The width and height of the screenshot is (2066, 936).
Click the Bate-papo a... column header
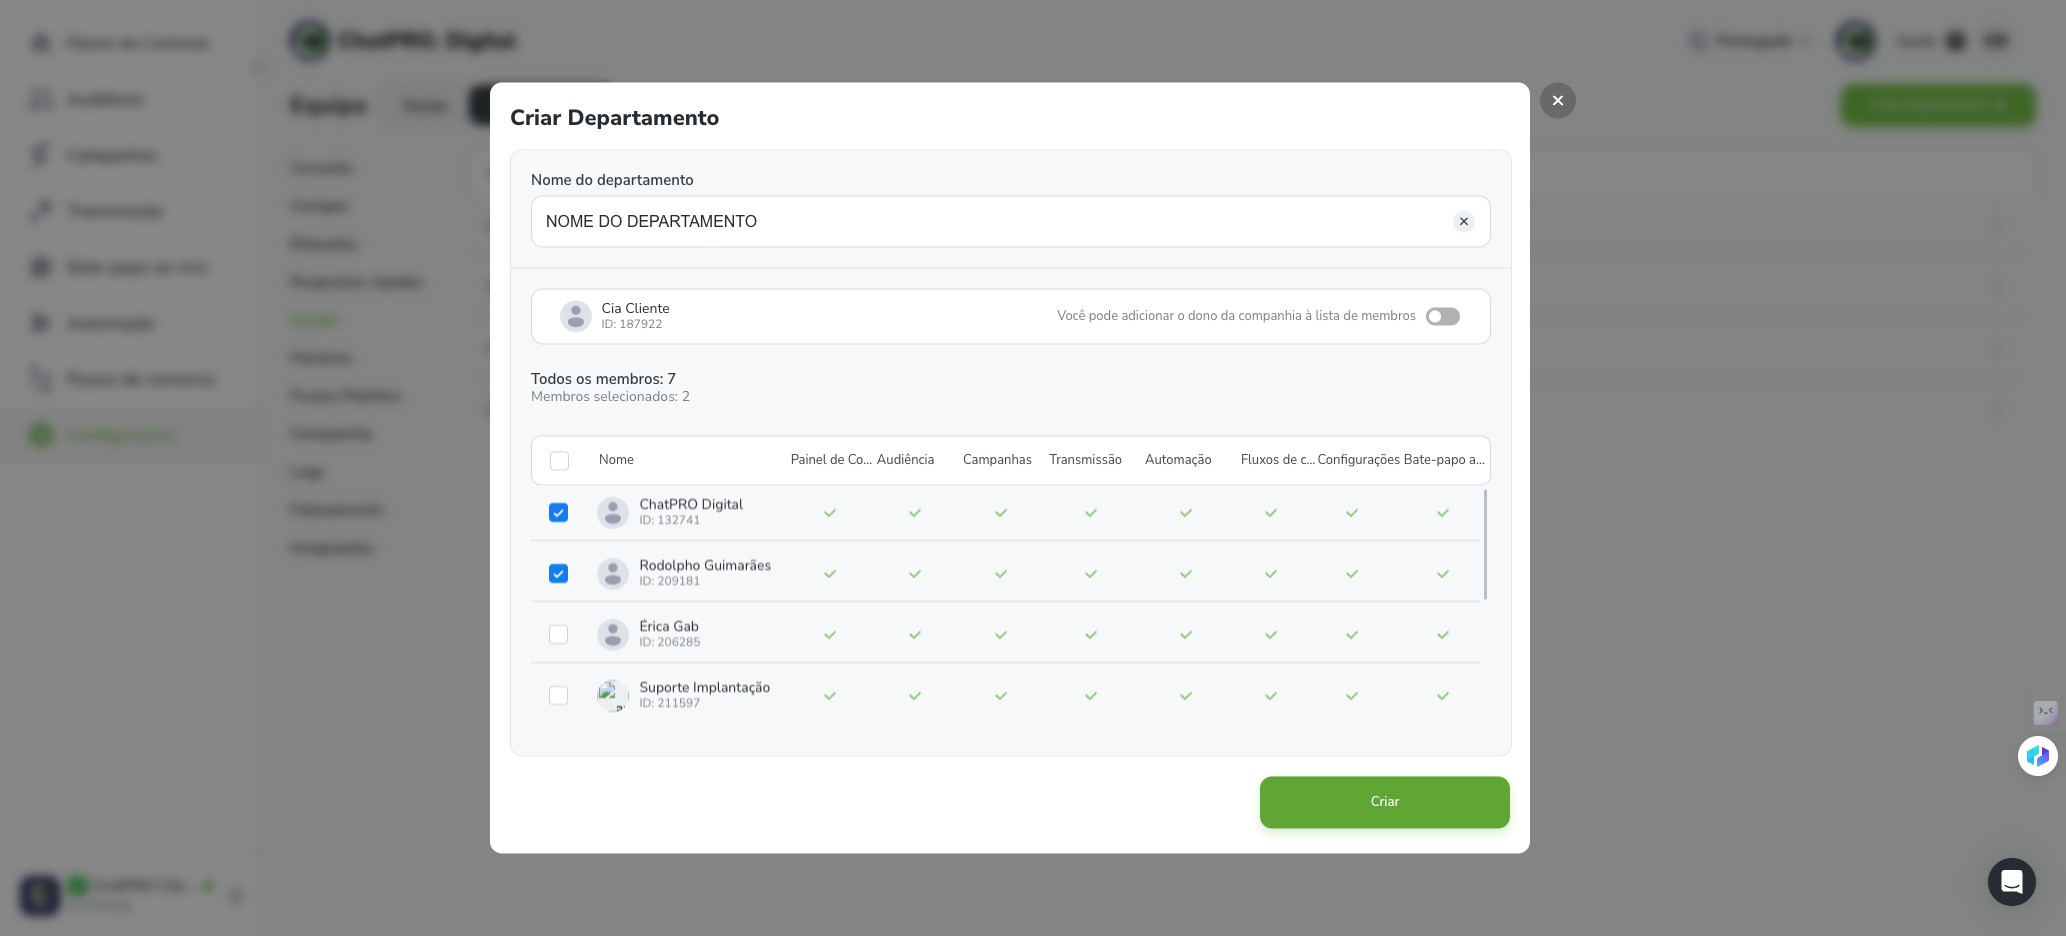[1444, 460]
